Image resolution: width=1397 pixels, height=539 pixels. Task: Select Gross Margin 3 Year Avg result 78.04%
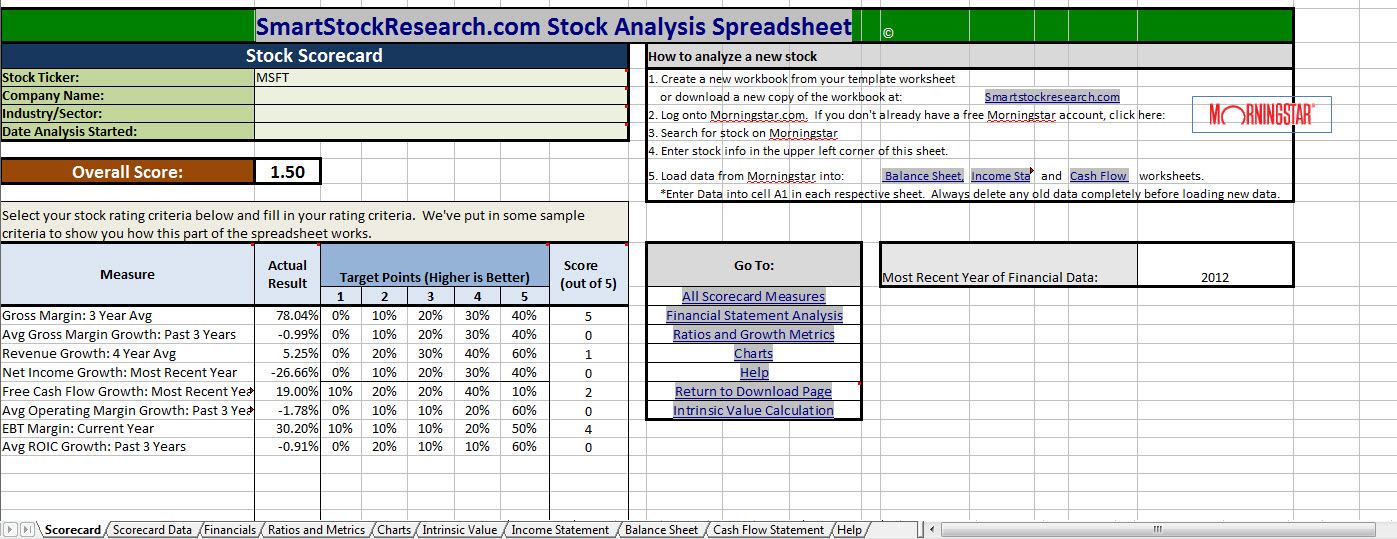[286, 315]
